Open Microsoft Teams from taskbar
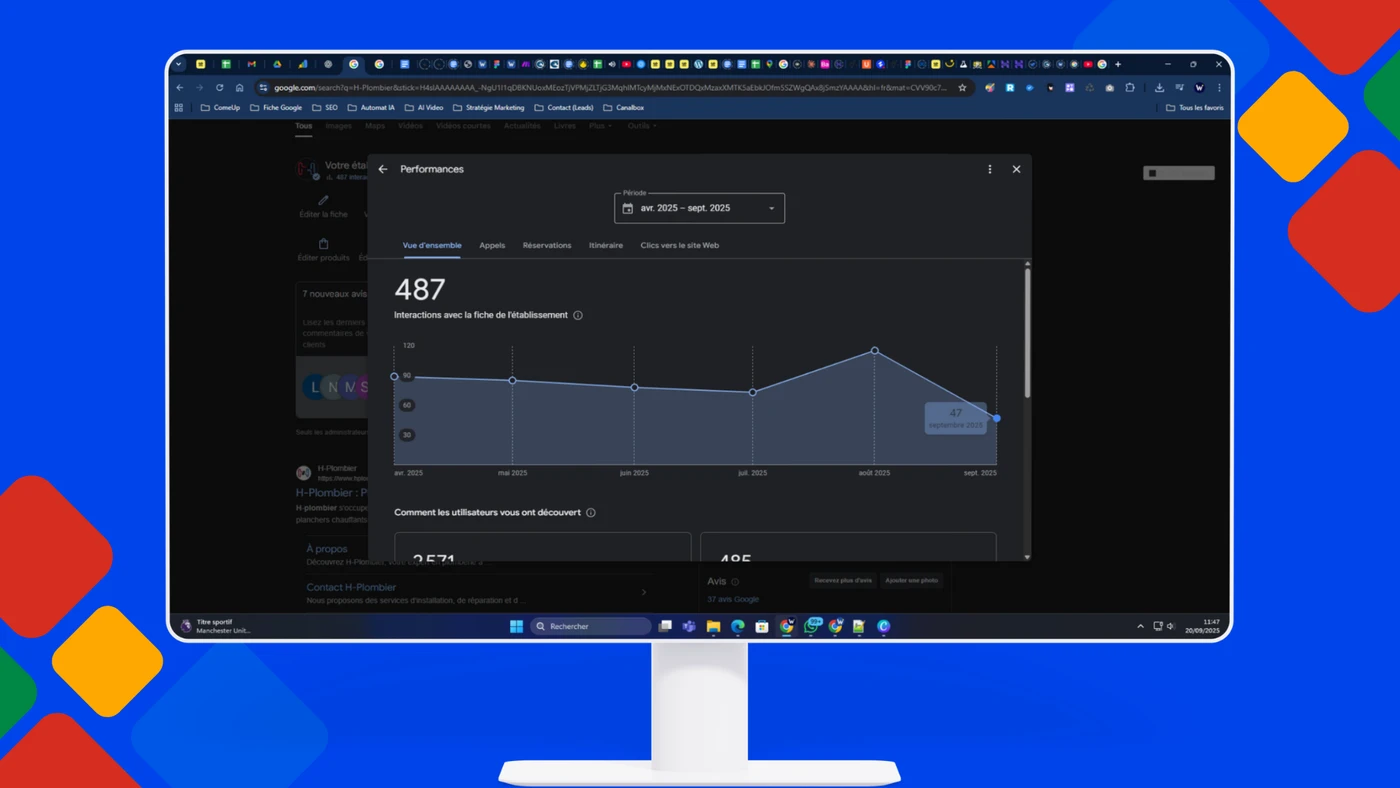1400x788 pixels. [x=689, y=626]
